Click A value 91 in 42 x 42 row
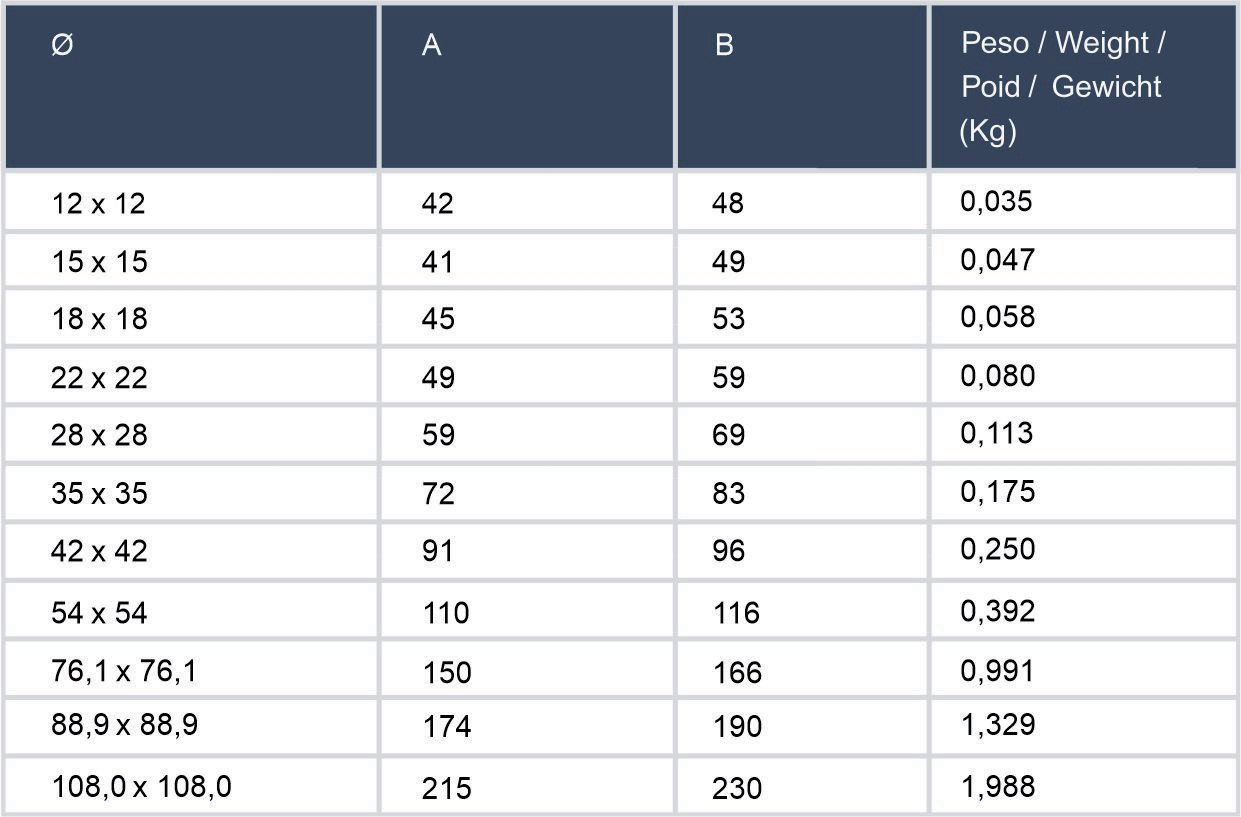Viewport: 1241px width, 817px height. point(437,551)
